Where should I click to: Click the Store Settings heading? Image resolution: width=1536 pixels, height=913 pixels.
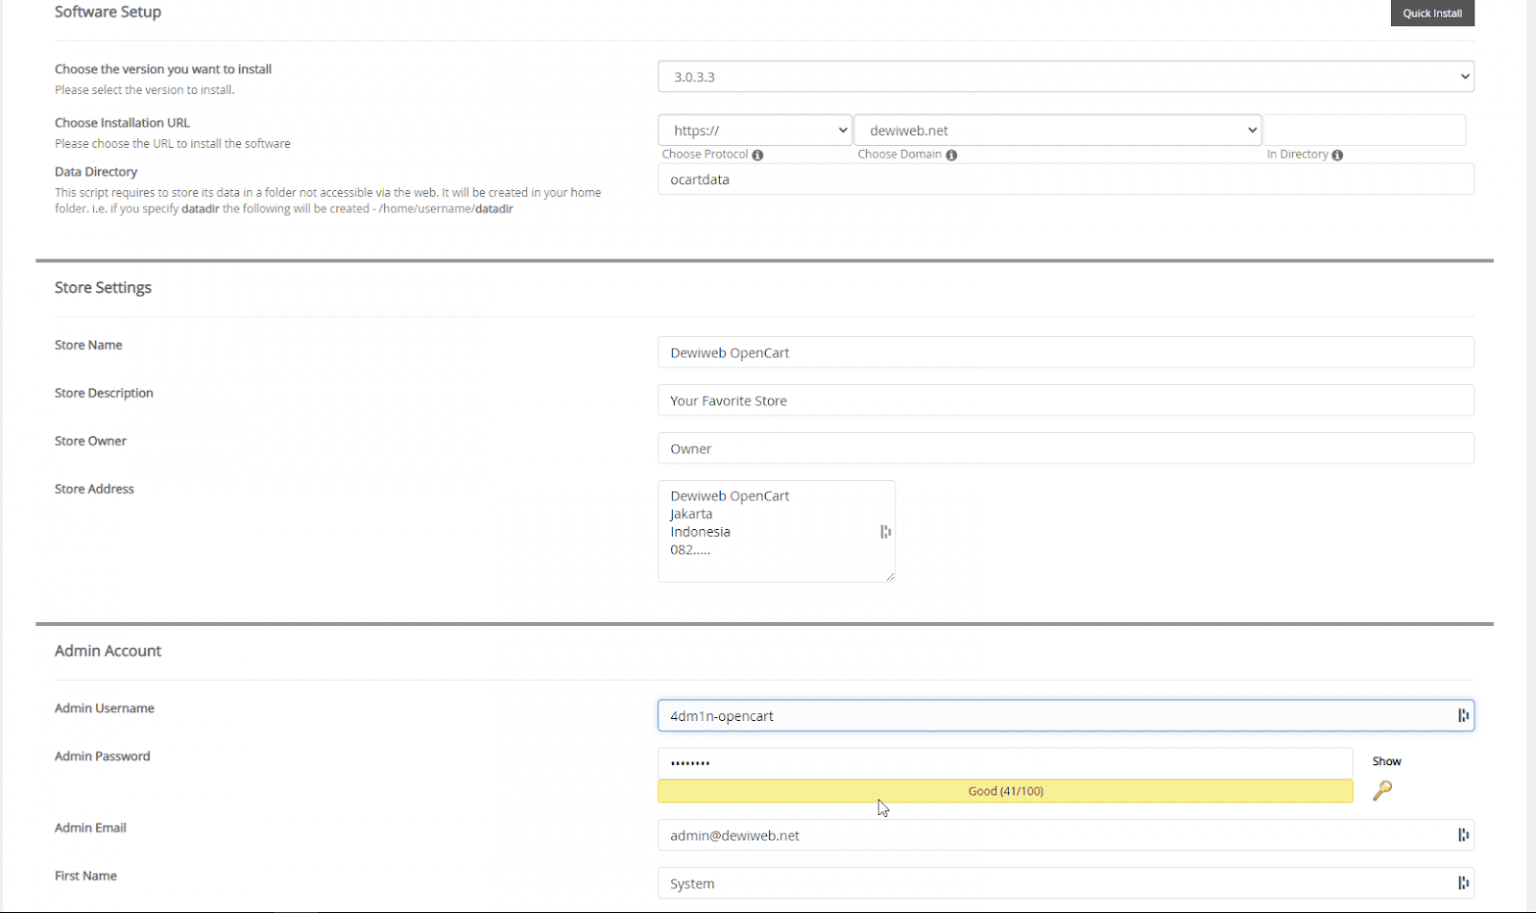103,288
